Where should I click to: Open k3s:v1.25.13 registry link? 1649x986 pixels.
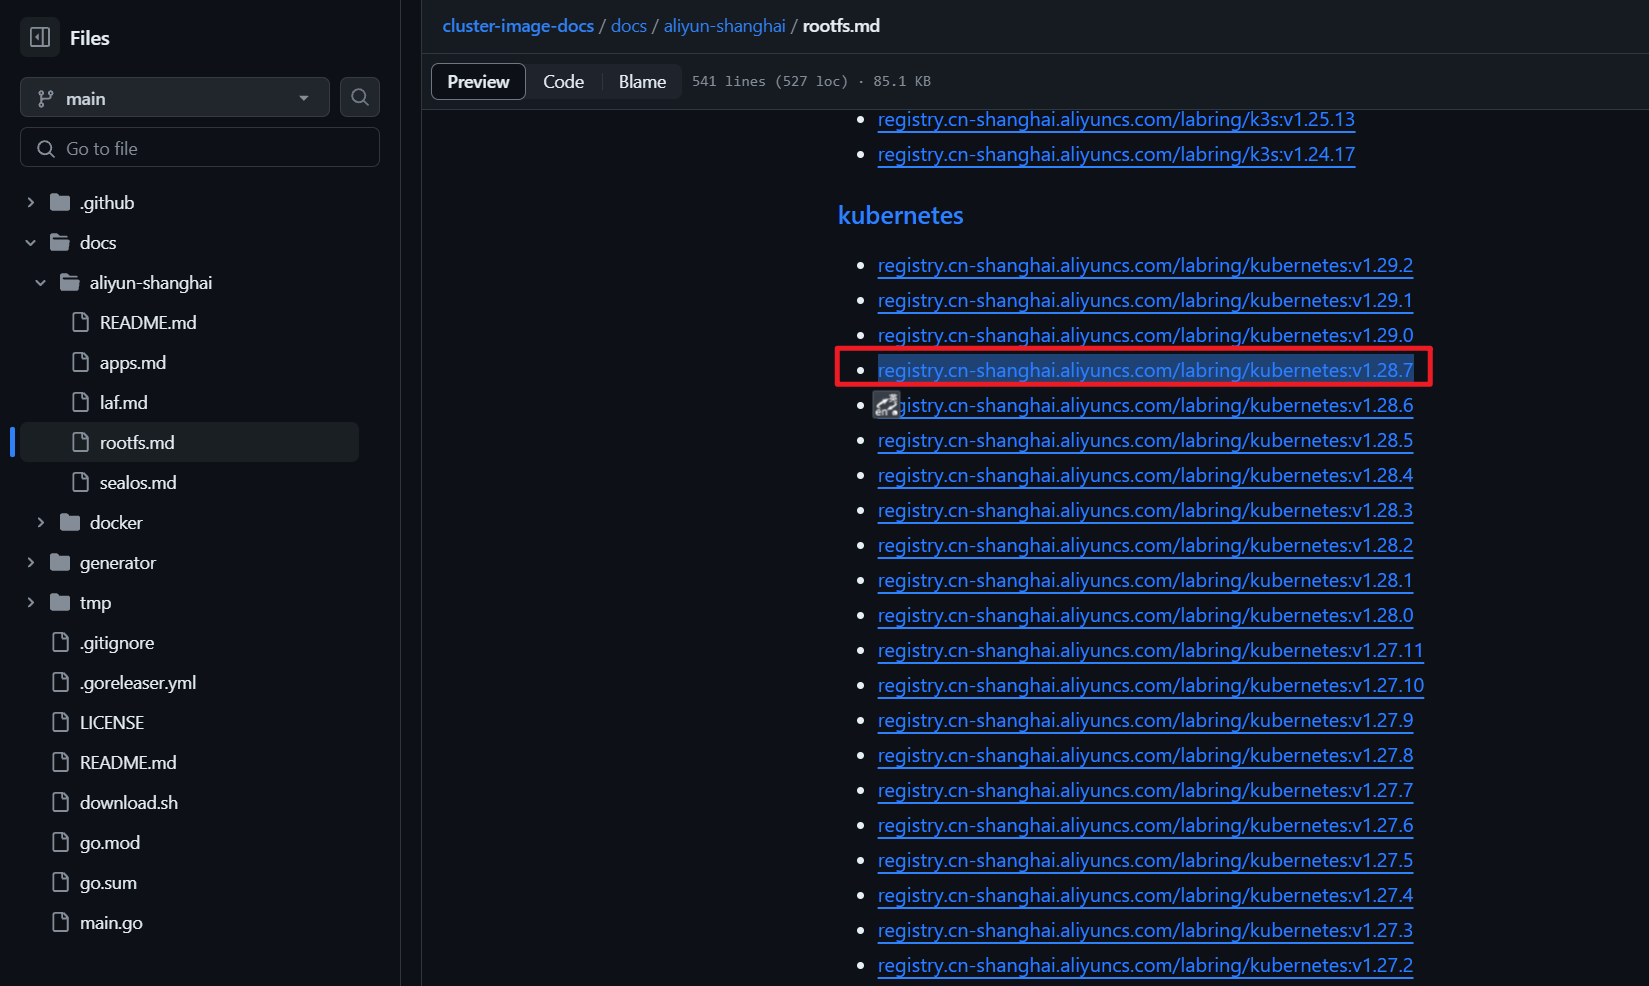tap(1116, 119)
